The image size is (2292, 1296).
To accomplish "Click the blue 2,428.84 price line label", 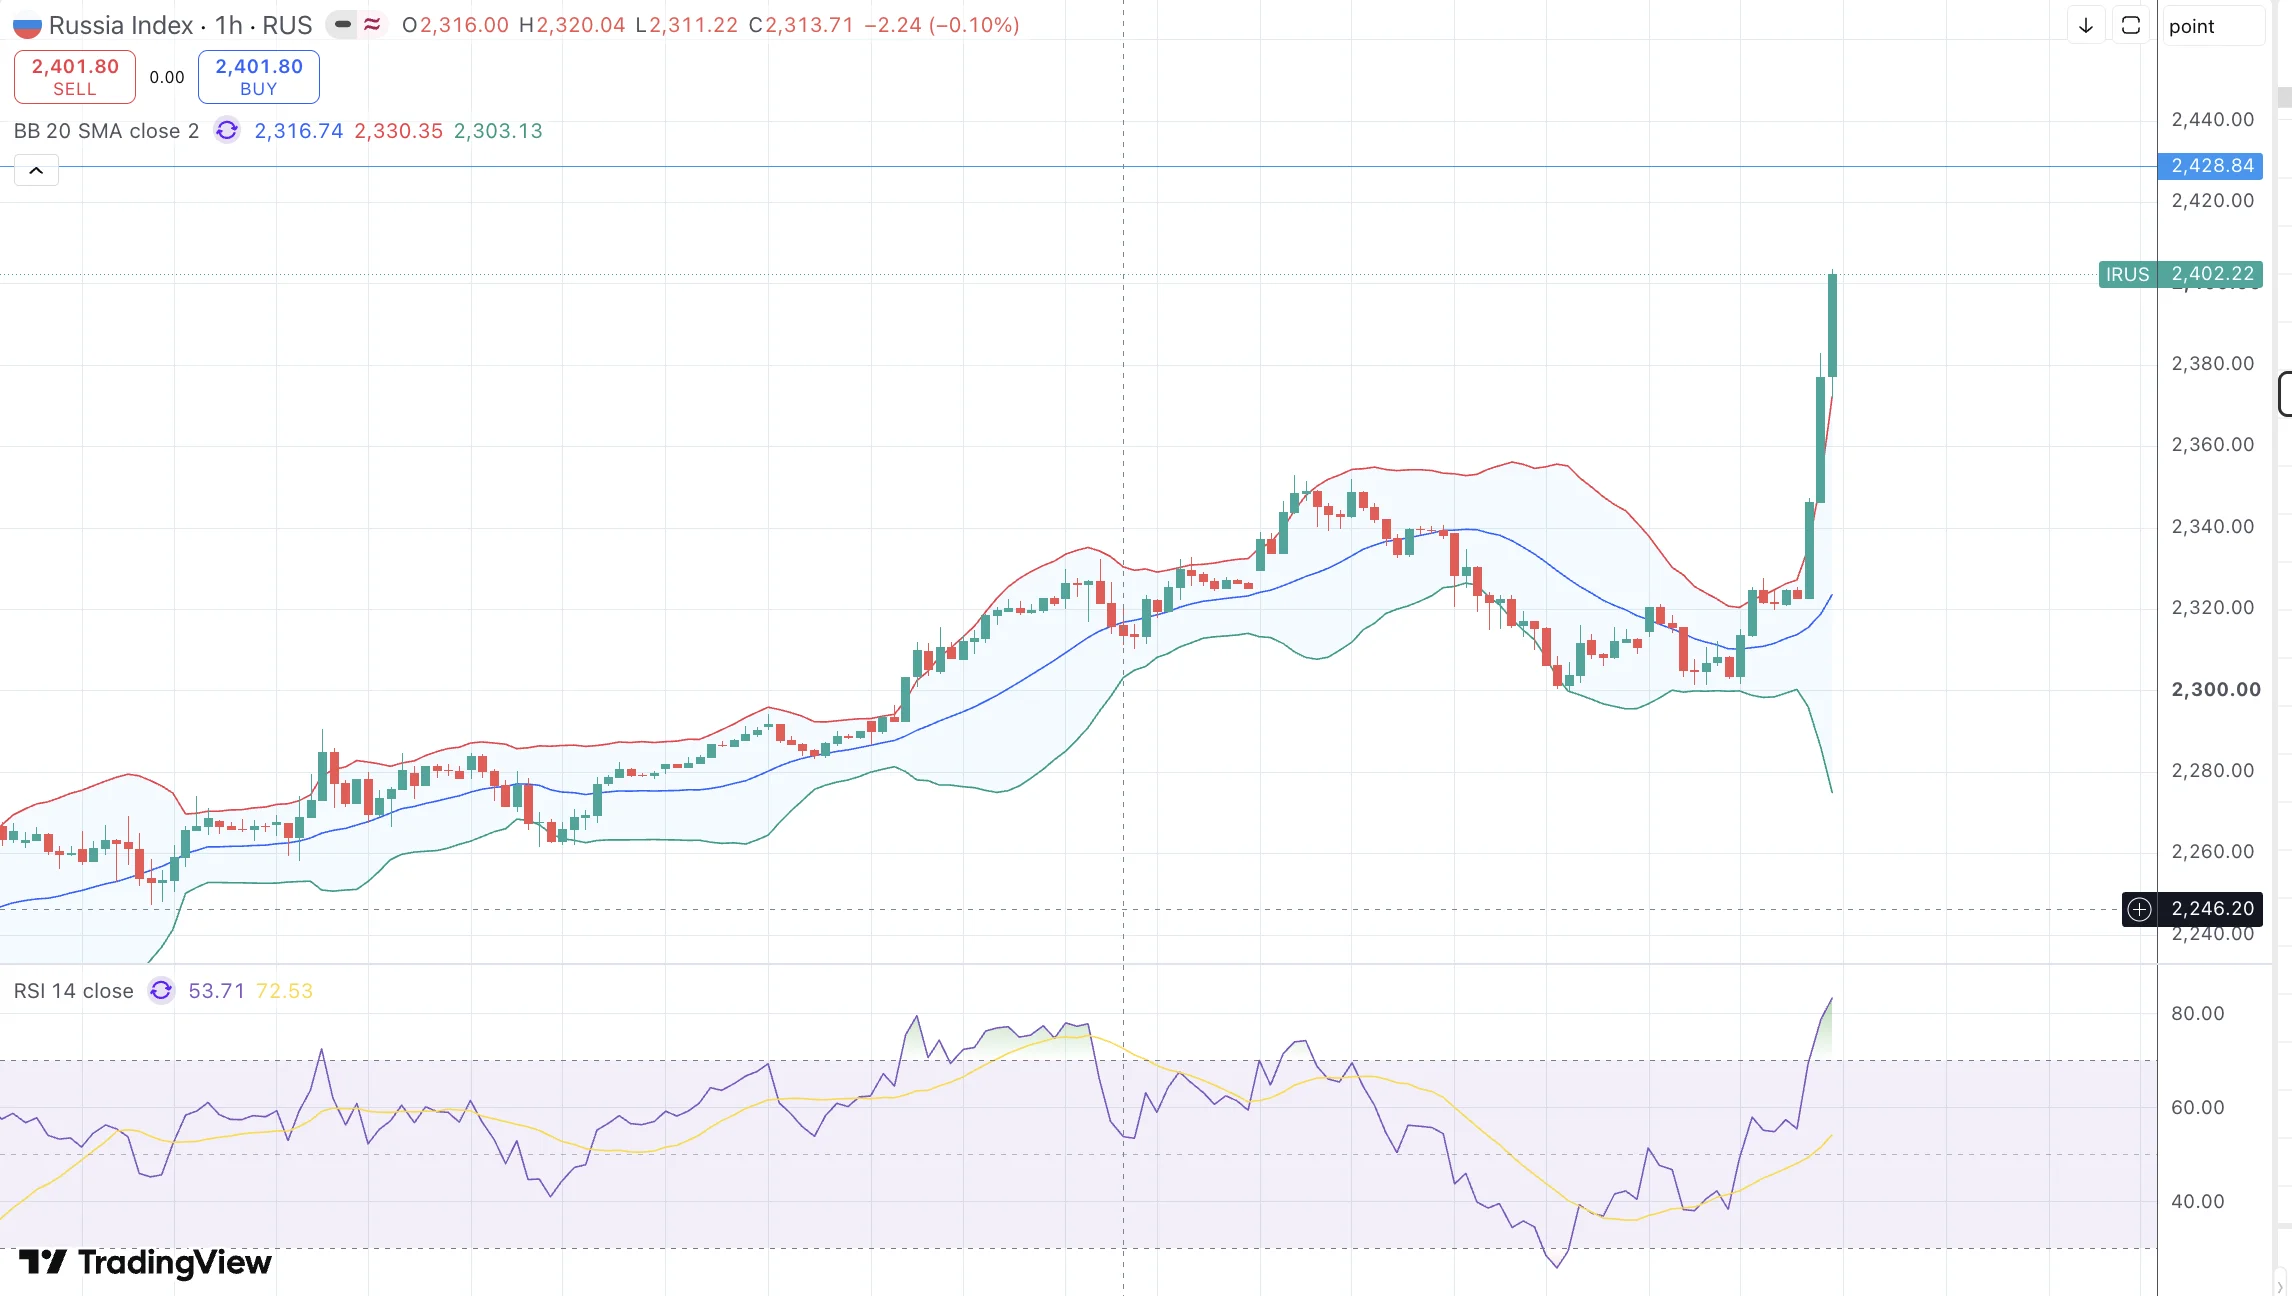I will [x=2211, y=166].
